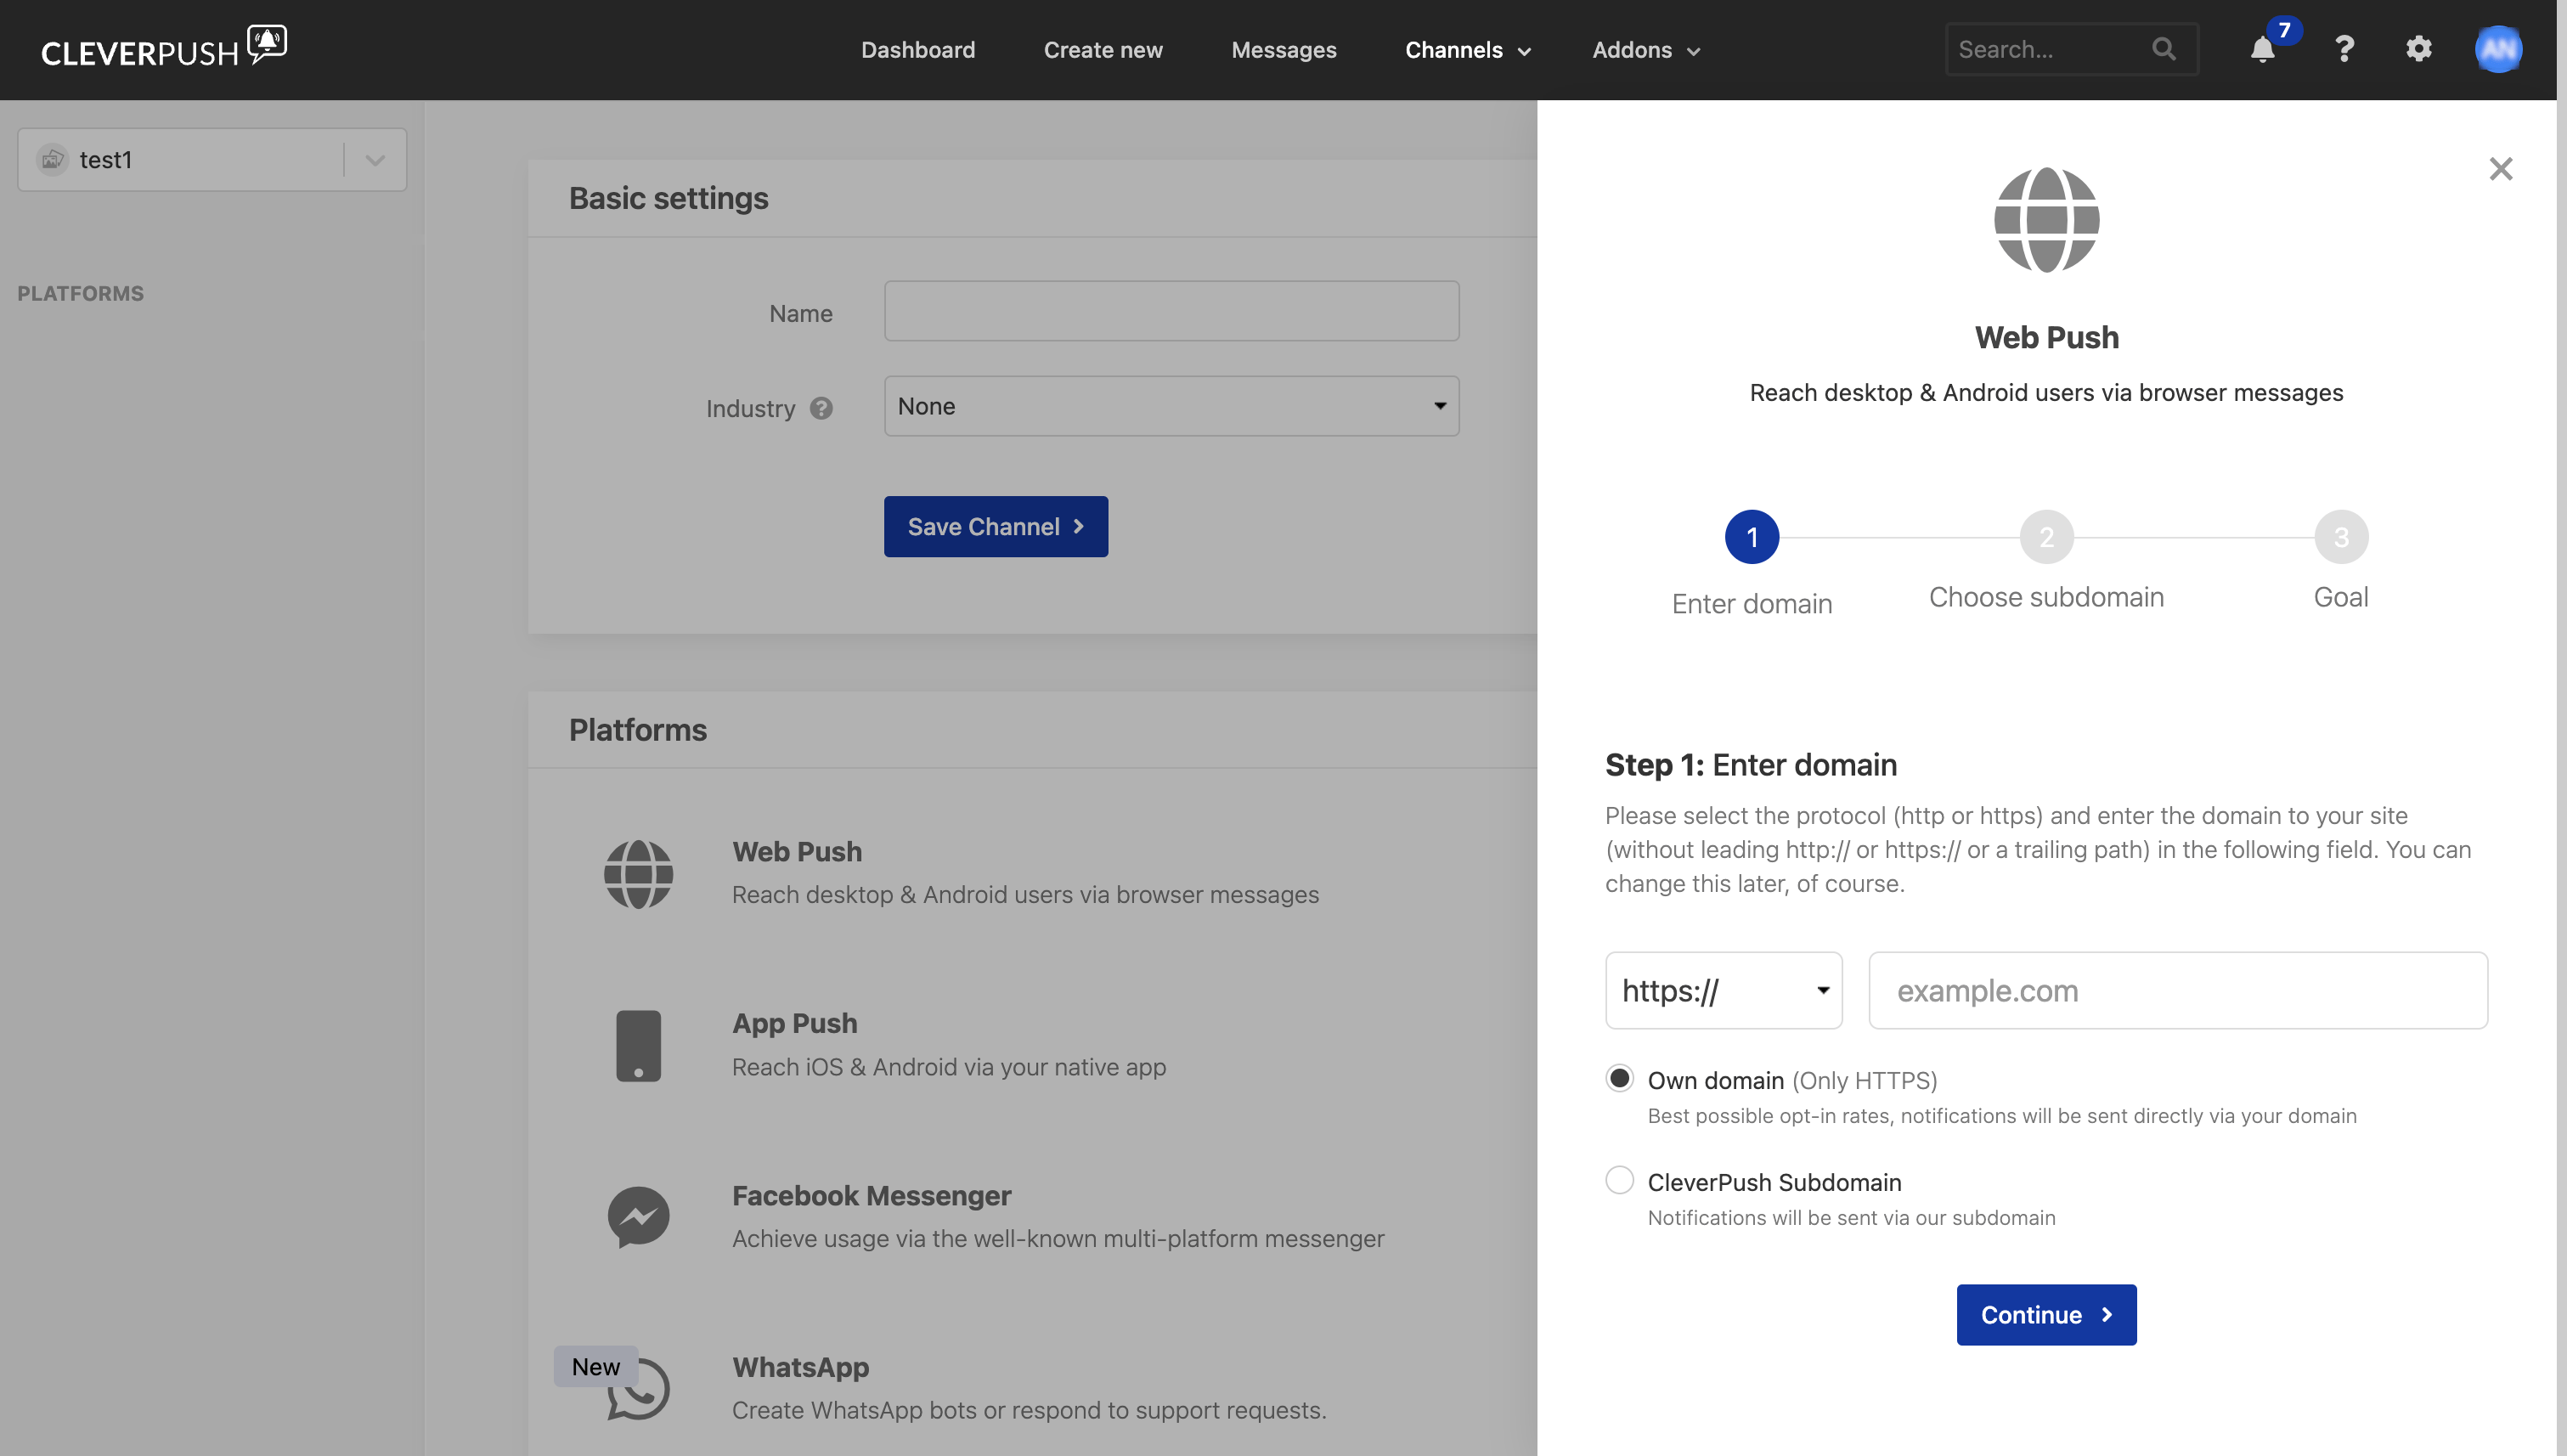
Task: Click the test1 channel avatar icon
Action: click(52, 160)
